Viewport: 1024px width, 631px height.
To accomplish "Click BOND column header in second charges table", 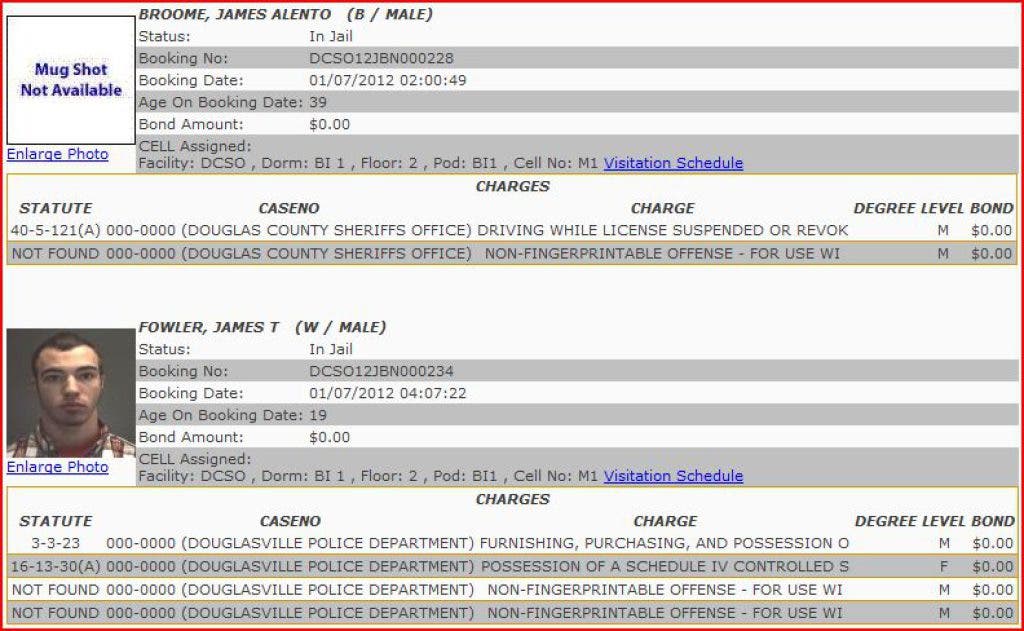I will [x=992, y=521].
